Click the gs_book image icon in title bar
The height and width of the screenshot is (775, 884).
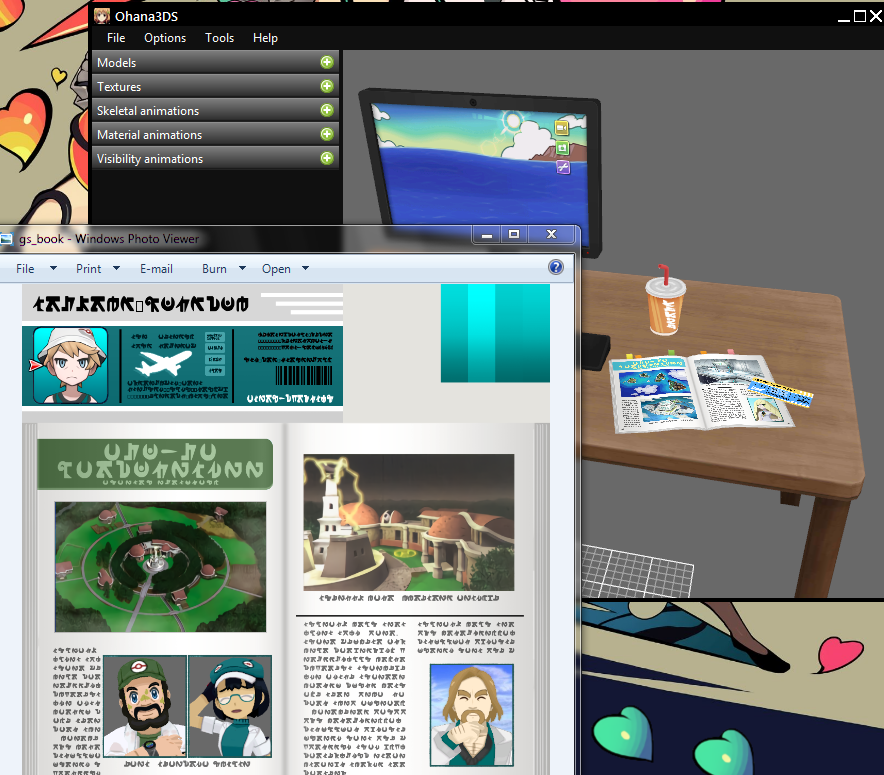coord(7,239)
